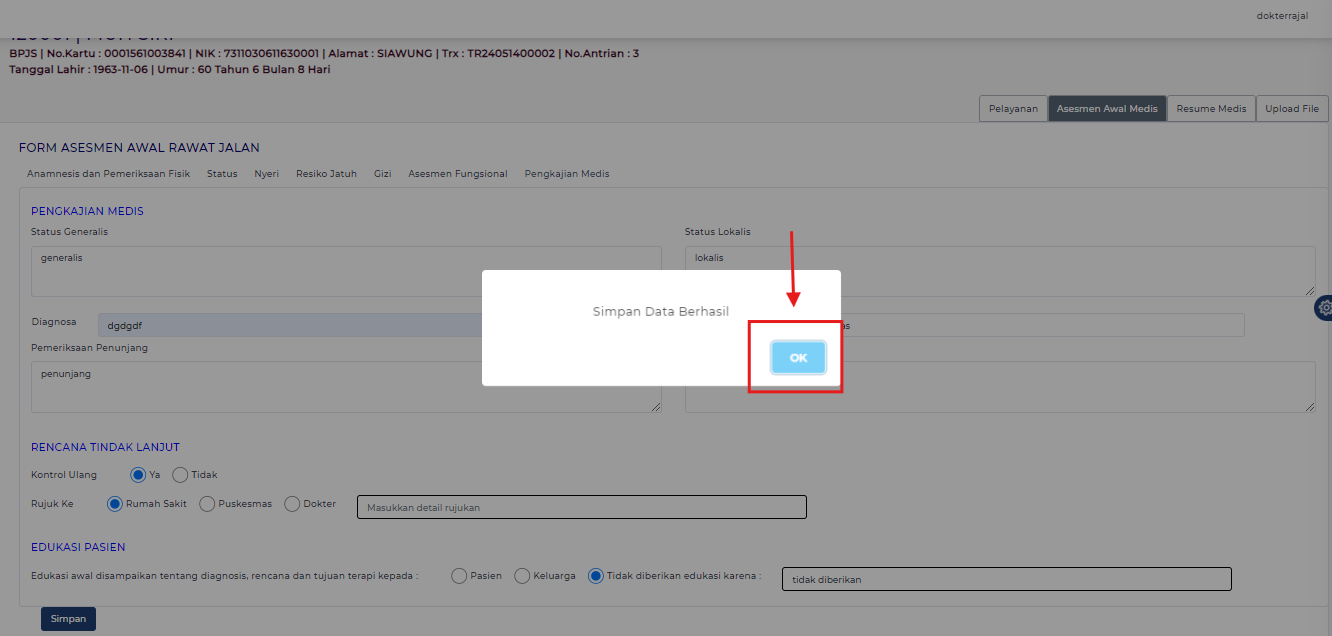The width and height of the screenshot is (1332, 636).
Task: Choose Puskesmas as Rujuk Ke option
Action: click(x=207, y=504)
